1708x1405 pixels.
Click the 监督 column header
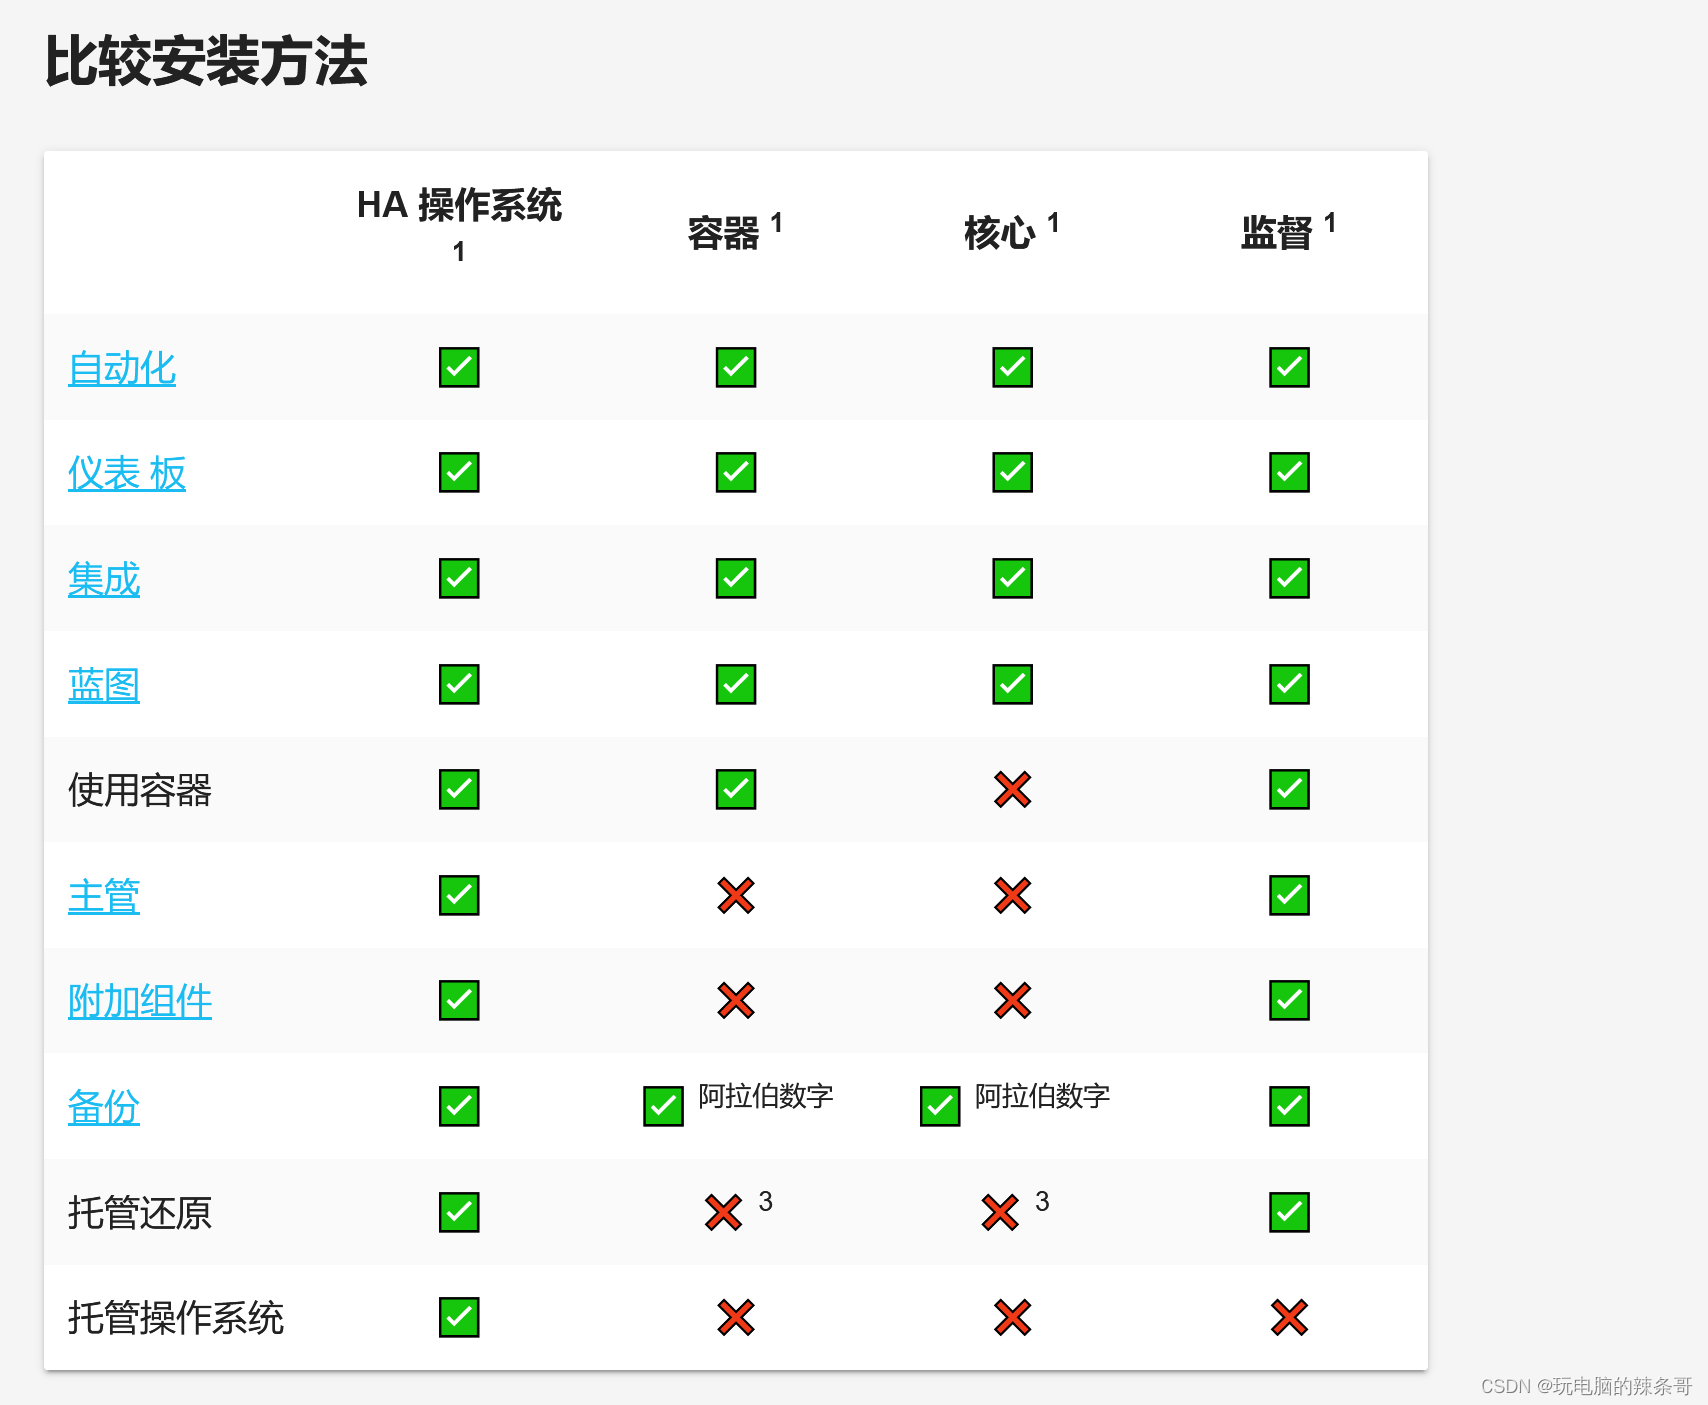coord(1289,231)
